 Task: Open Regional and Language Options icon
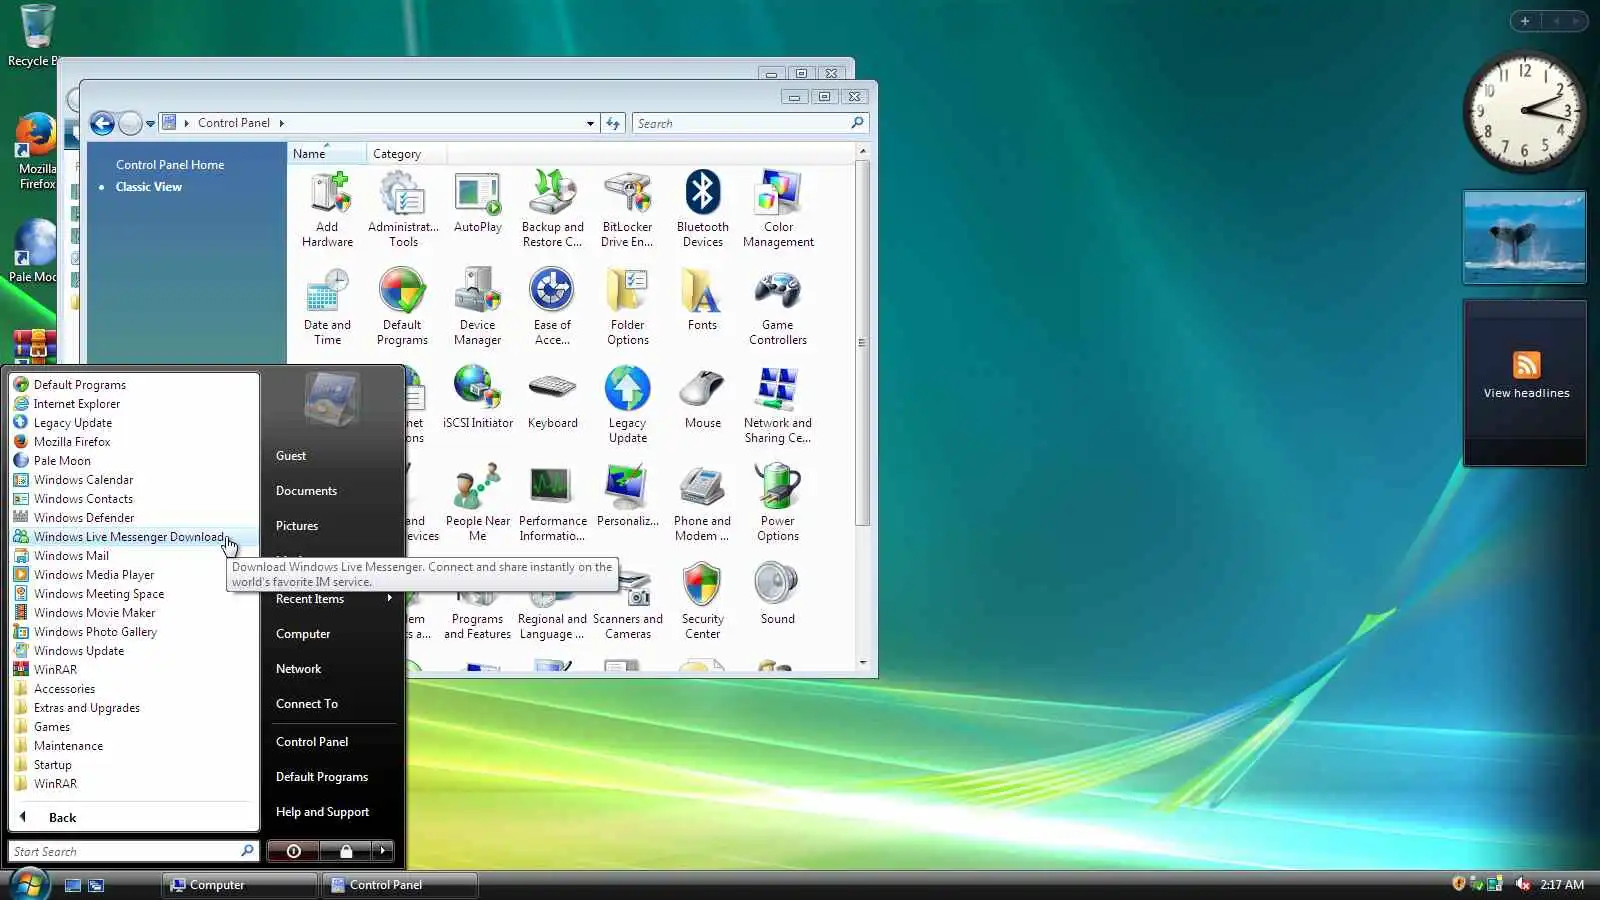(553, 611)
